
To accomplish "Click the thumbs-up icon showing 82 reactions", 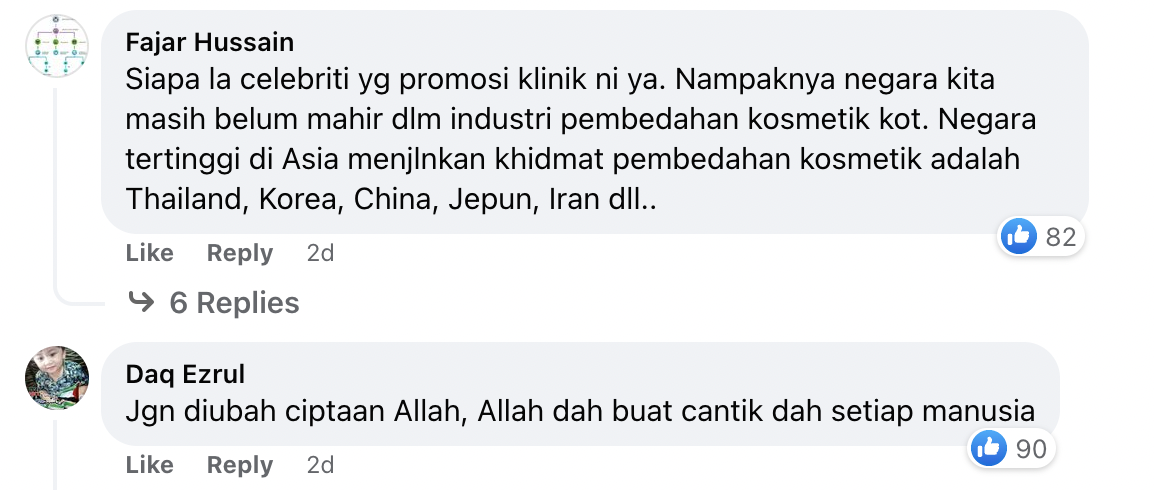I will tap(1019, 237).
